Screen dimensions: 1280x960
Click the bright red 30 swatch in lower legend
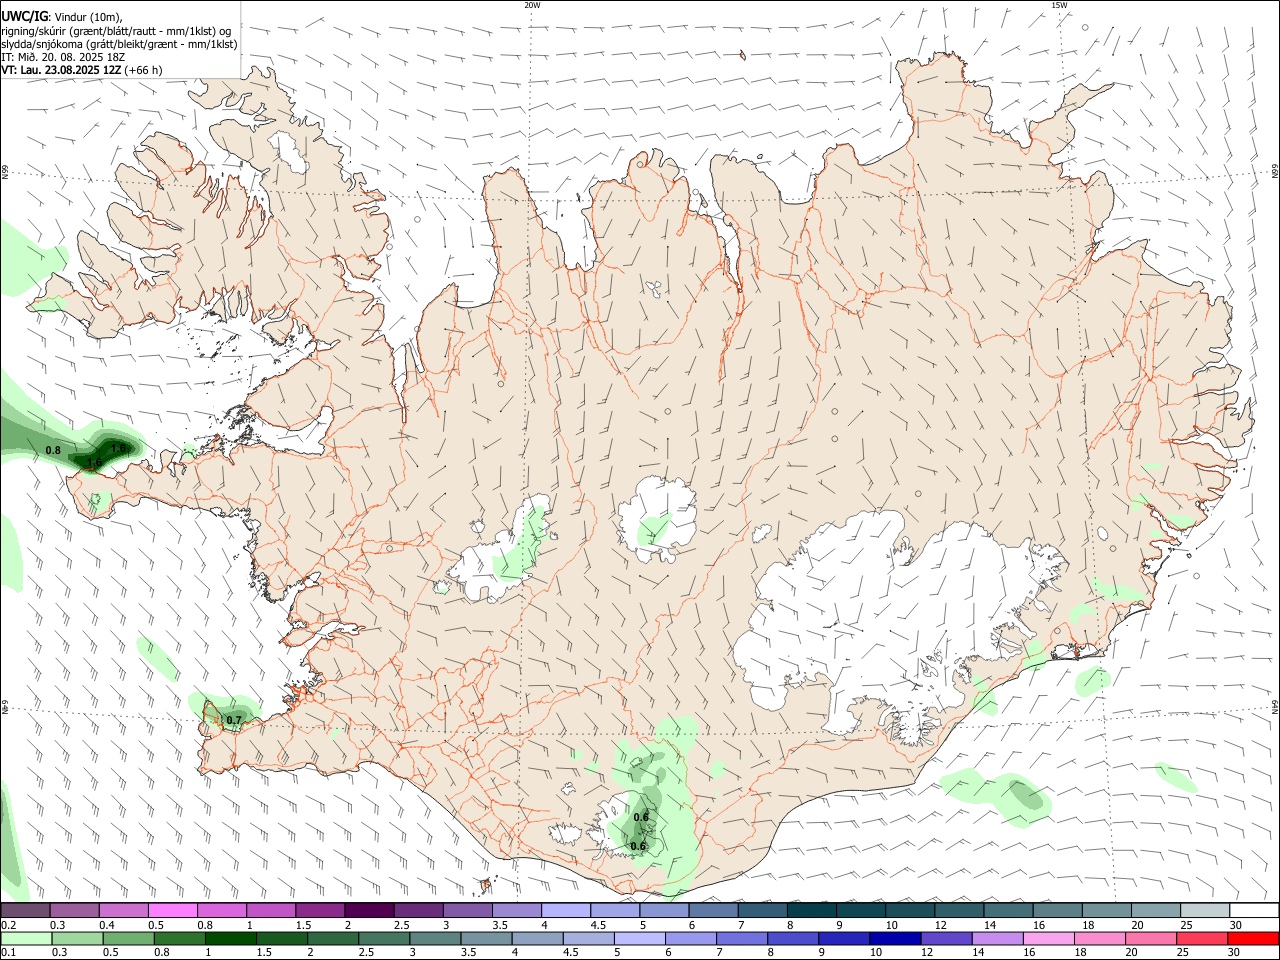pyautogui.click(x=1253, y=938)
